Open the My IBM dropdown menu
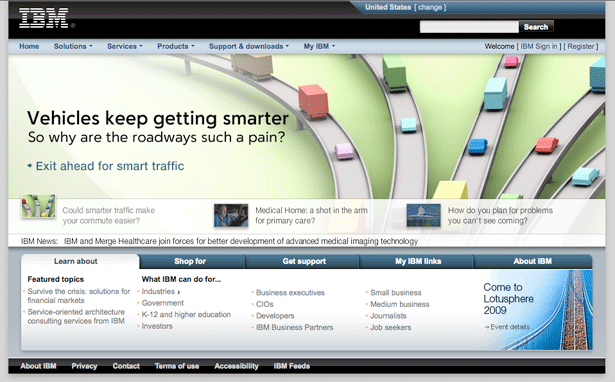615x382 pixels. [x=319, y=46]
